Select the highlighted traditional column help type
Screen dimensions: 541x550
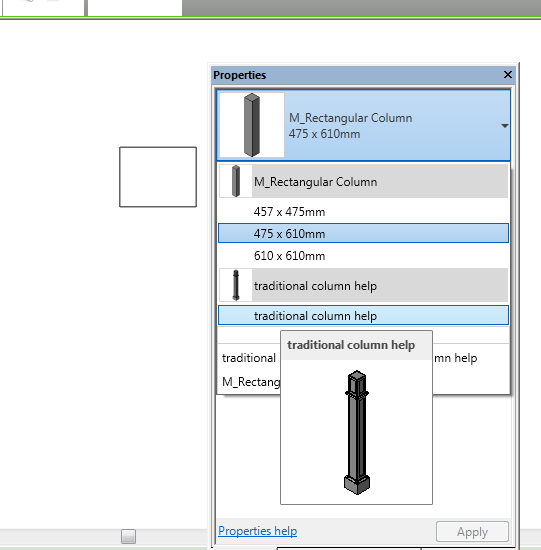(x=363, y=315)
